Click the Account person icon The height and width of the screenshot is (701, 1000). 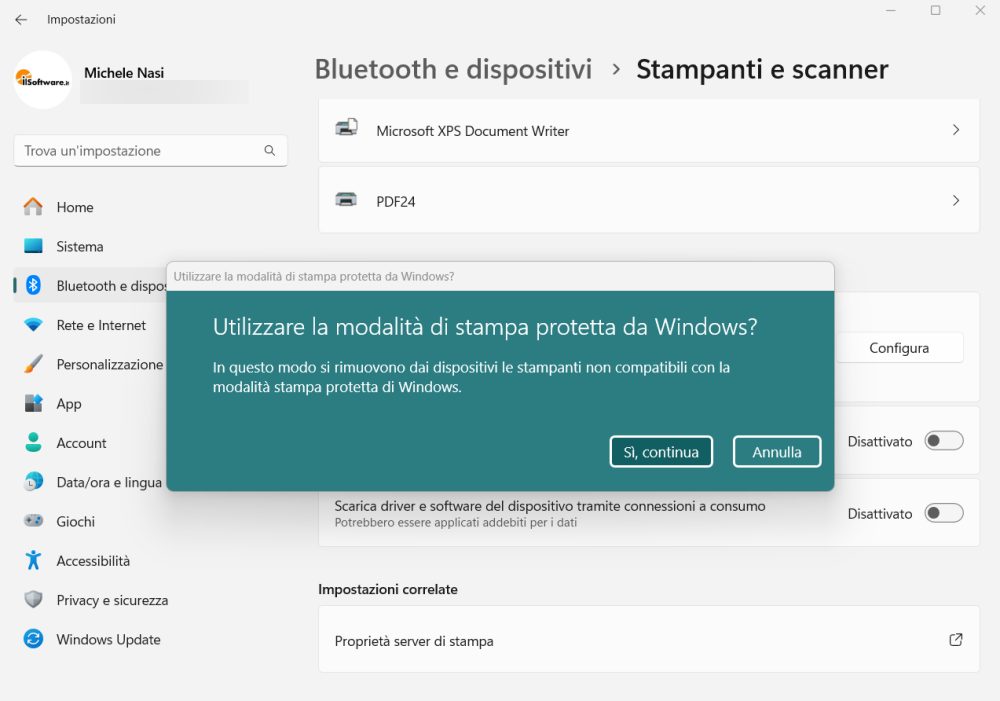(x=33, y=443)
